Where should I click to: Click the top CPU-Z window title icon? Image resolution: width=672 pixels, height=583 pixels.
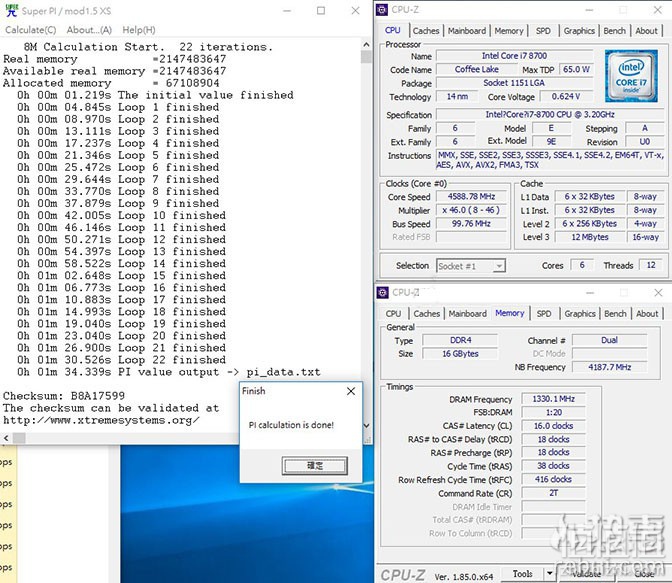tap(382, 10)
